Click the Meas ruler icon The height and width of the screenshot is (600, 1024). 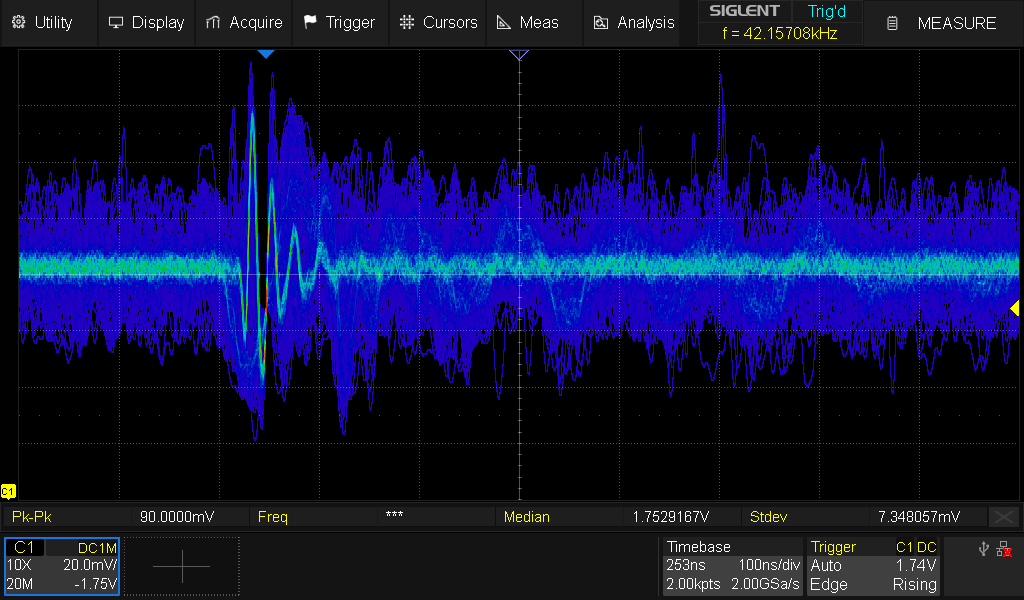pyautogui.click(x=503, y=22)
